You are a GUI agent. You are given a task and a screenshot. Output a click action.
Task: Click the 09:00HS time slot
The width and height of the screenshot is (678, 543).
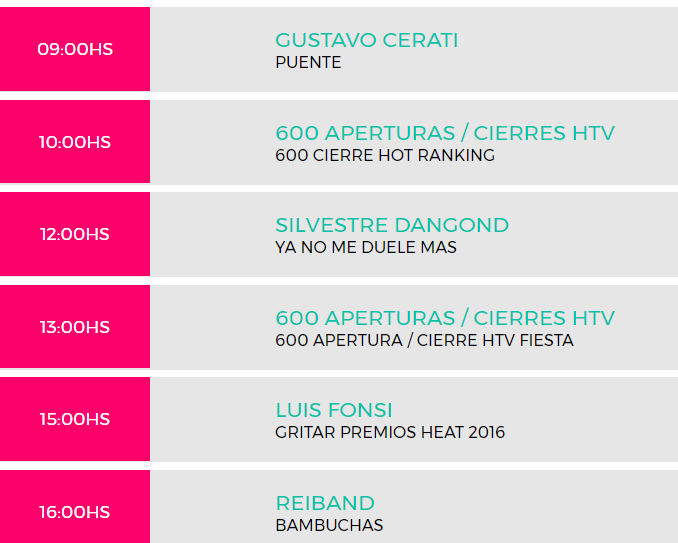(x=75, y=49)
